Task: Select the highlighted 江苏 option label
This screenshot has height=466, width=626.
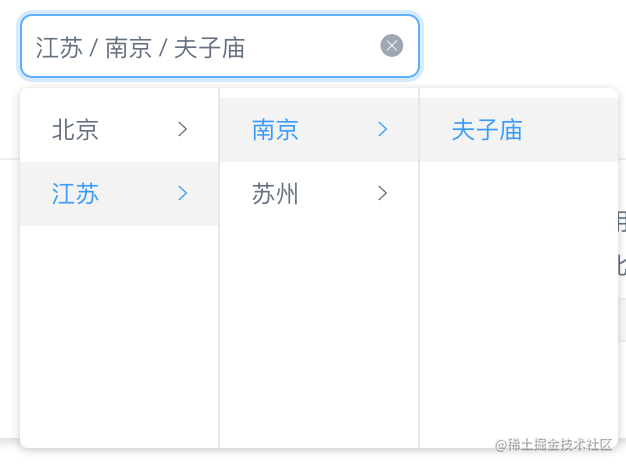Action: (x=75, y=194)
